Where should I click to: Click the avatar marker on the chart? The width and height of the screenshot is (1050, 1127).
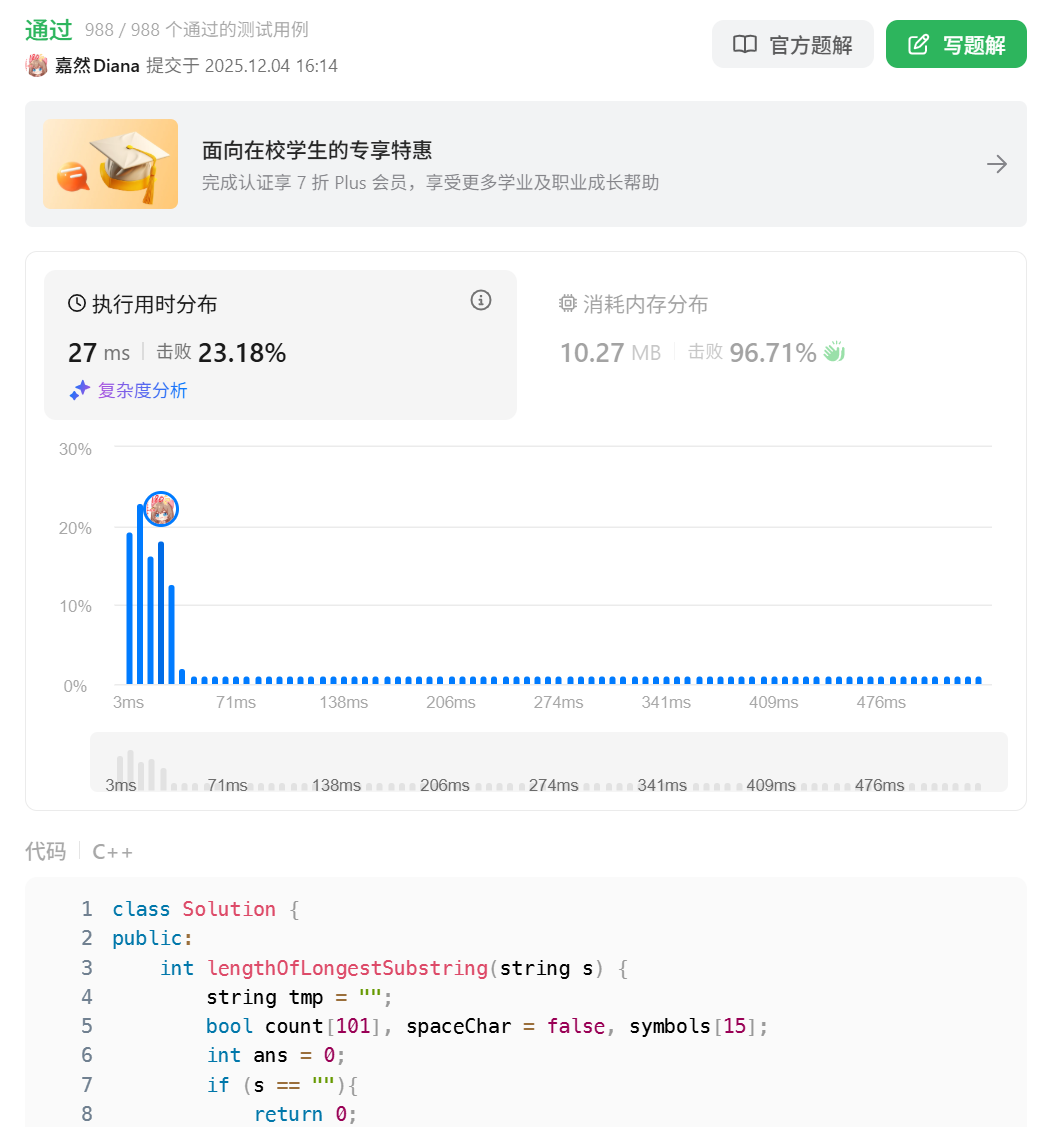click(161, 510)
